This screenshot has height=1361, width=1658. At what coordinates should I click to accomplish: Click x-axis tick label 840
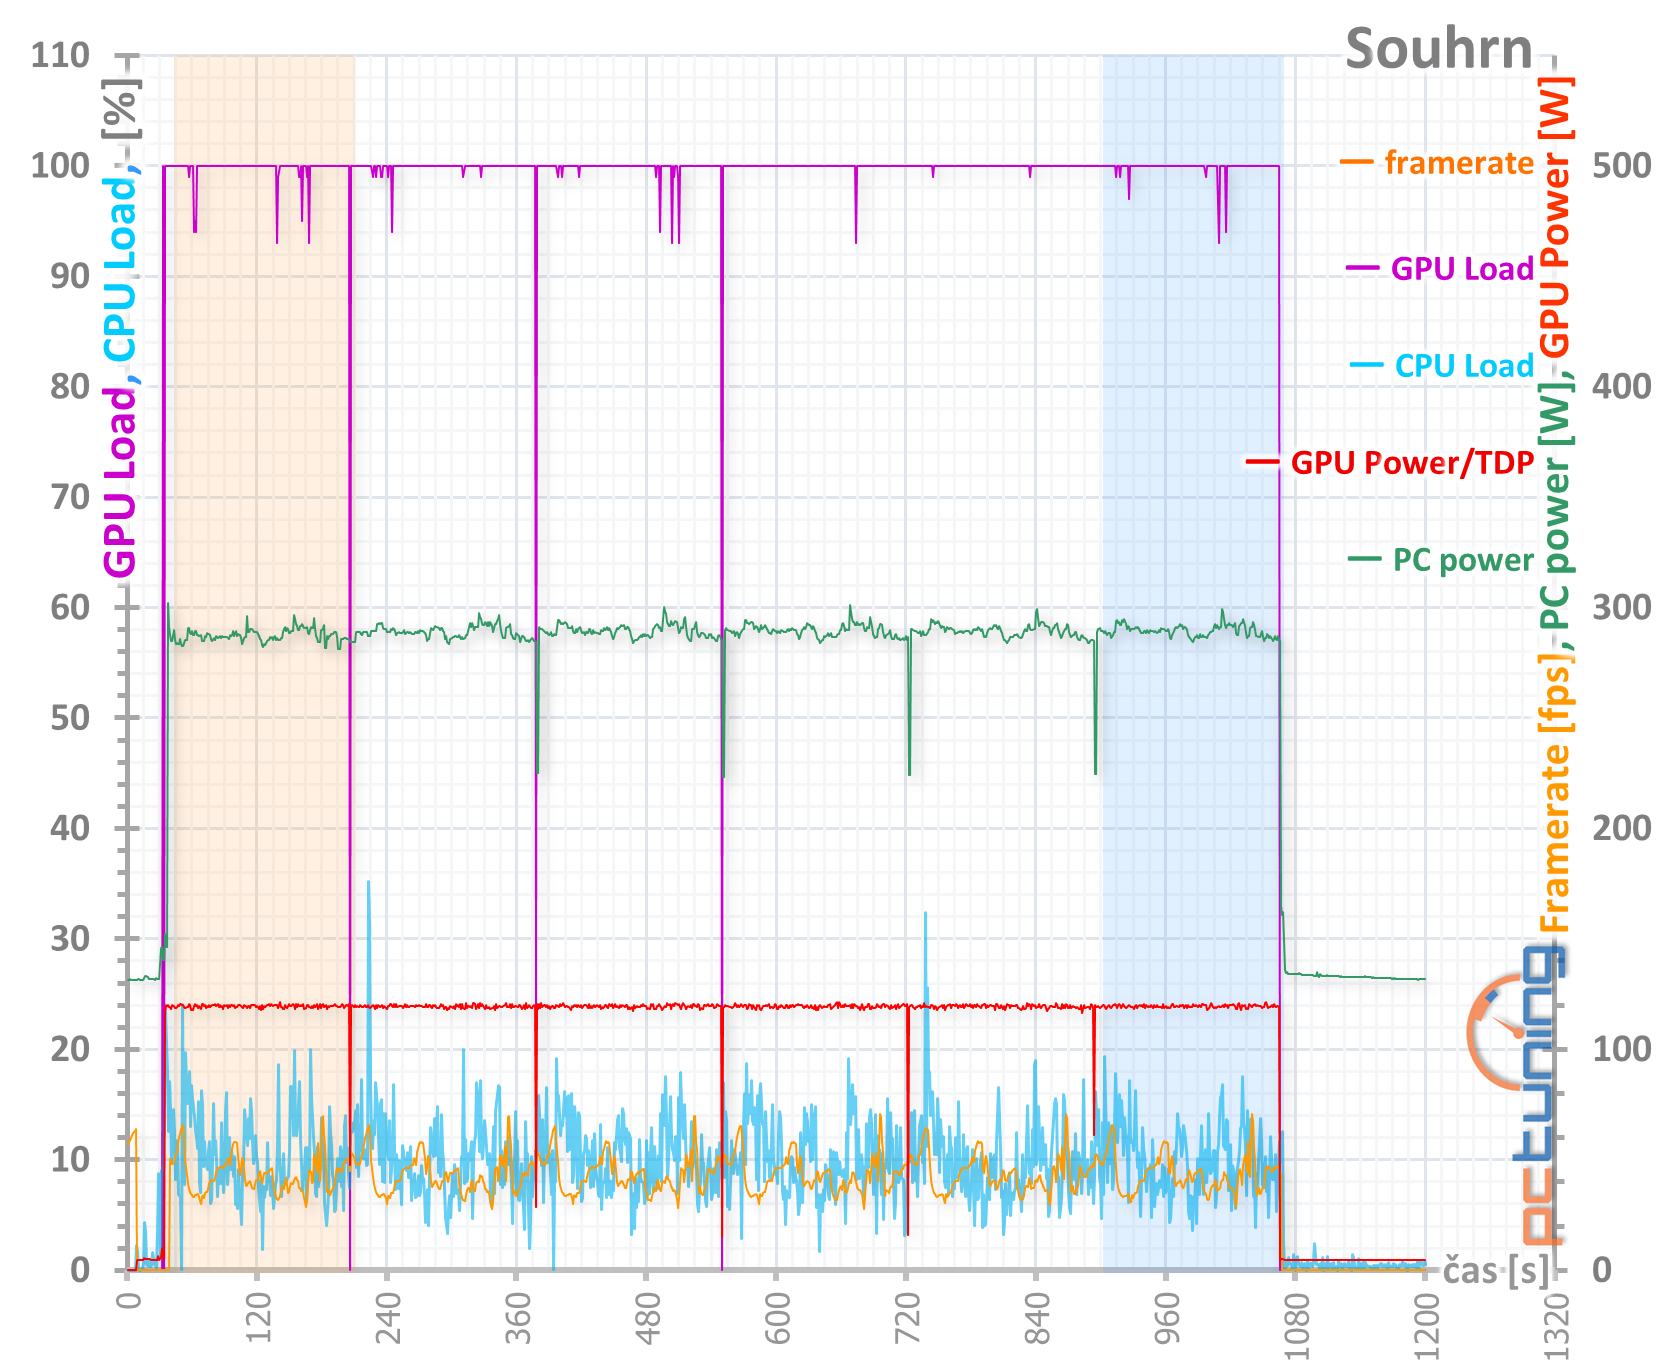(1037, 1321)
